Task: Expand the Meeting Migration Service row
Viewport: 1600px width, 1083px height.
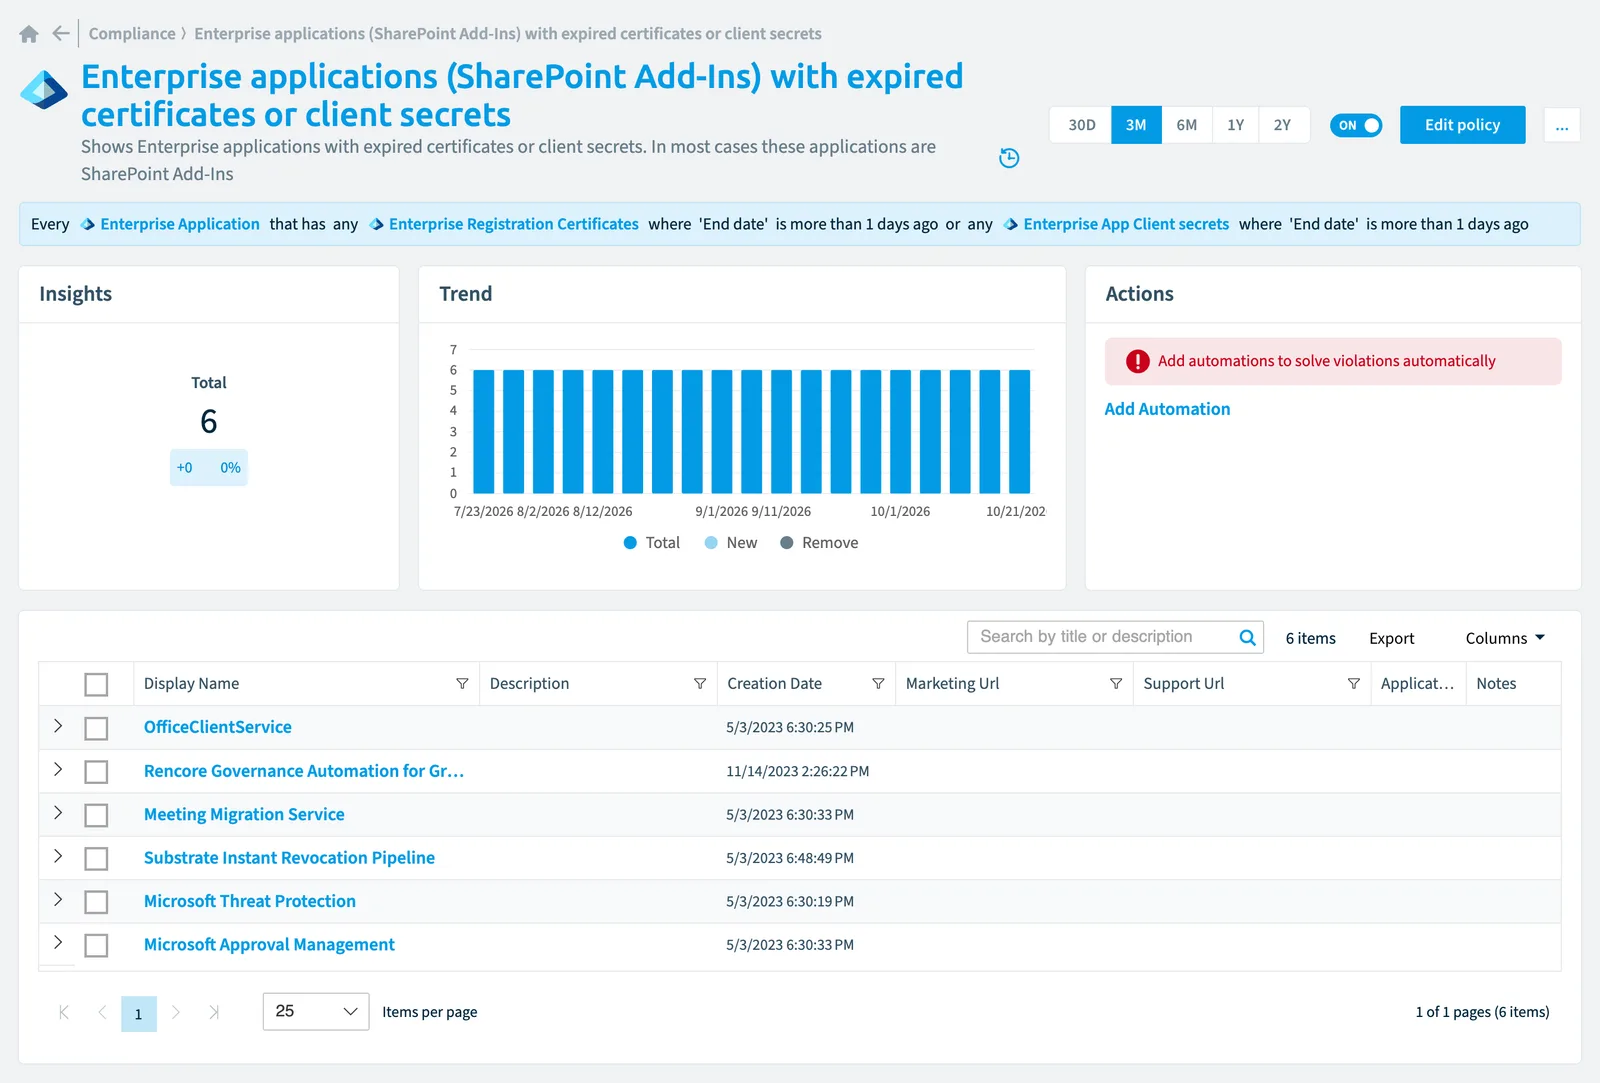Action: point(58,813)
